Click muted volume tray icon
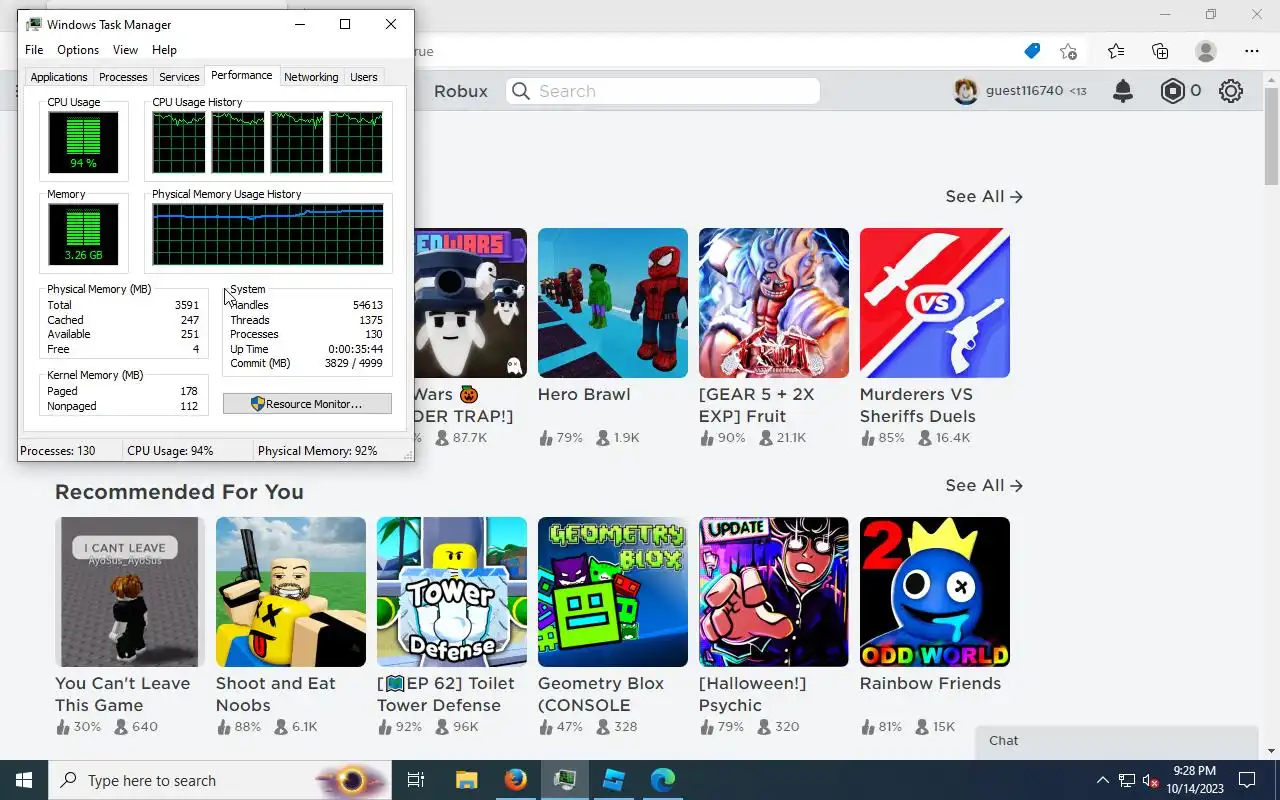1280x800 pixels. (x=1151, y=780)
